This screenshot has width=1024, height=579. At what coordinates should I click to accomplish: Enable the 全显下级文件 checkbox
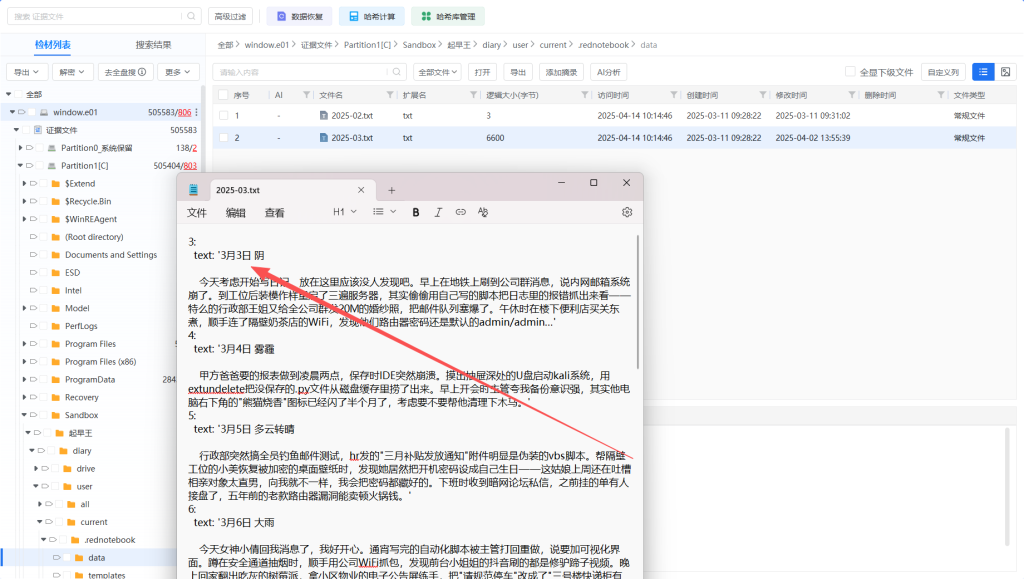pyautogui.click(x=850, y=72)
